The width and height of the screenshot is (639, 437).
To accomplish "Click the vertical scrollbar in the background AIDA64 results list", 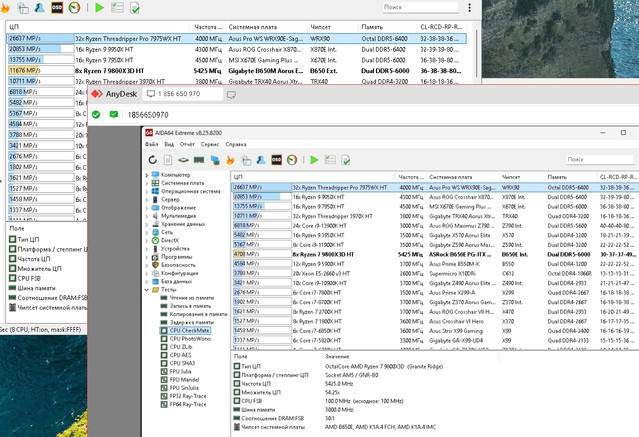I will [476, 53].
